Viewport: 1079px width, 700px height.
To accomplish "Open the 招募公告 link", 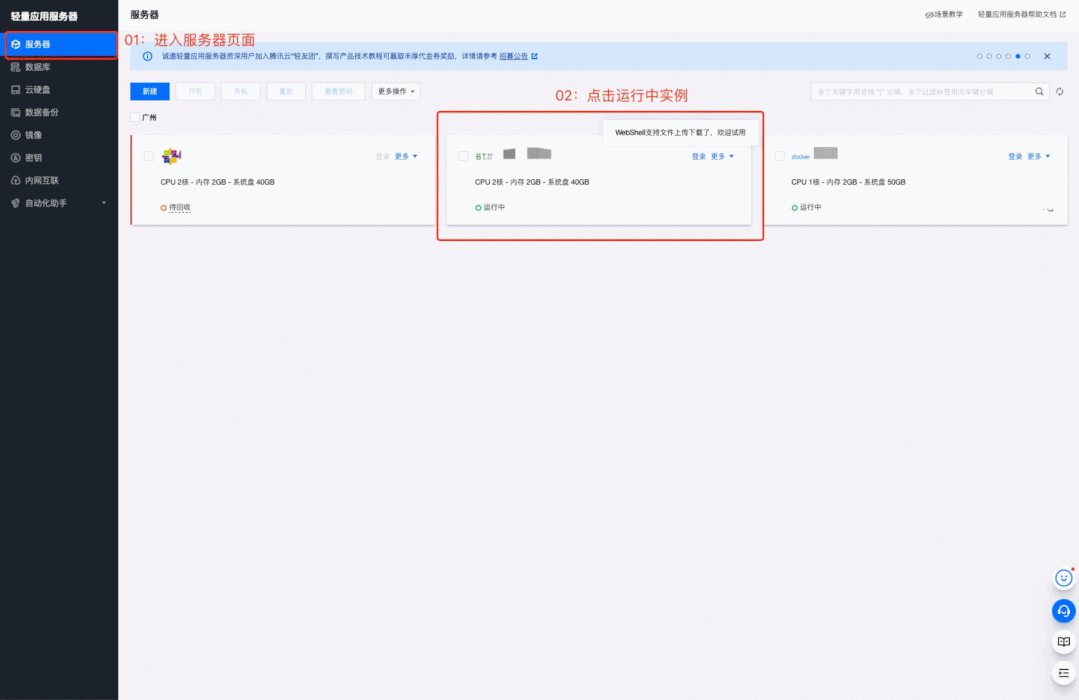I will pos(513,56).
